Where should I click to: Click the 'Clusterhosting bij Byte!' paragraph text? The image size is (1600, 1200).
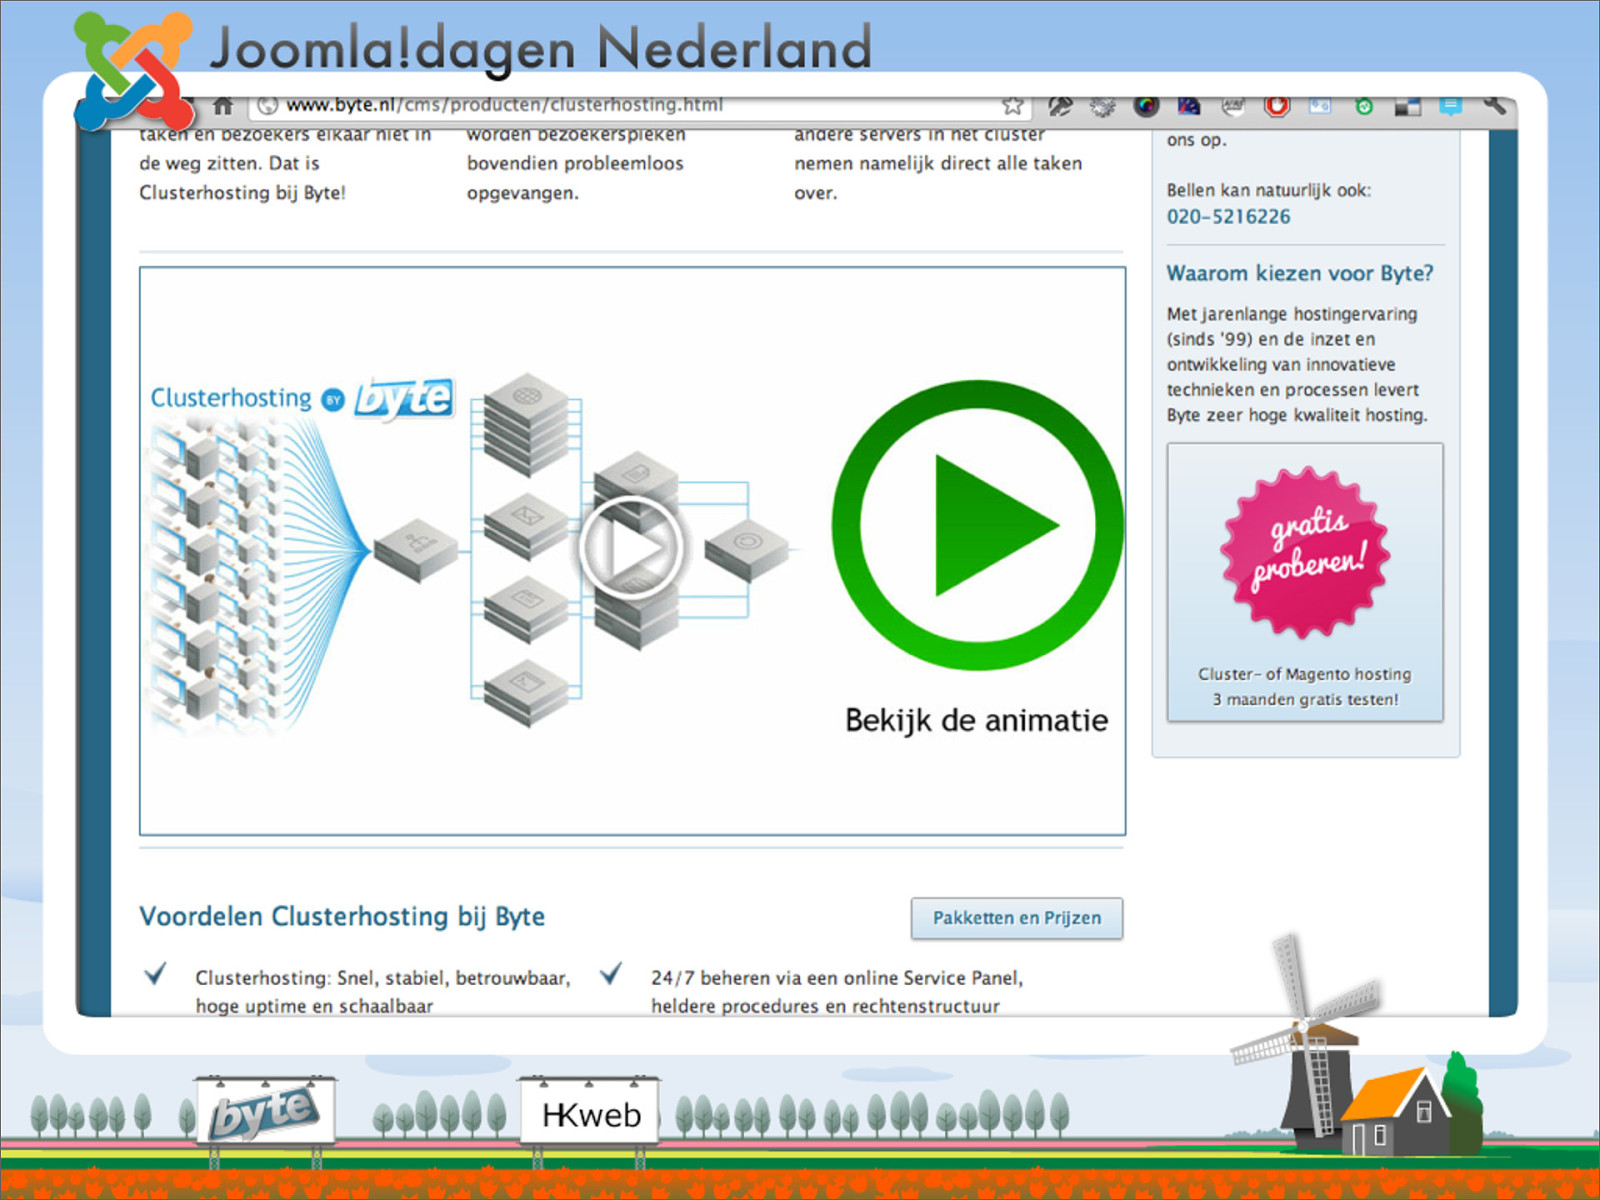[242, 193]
